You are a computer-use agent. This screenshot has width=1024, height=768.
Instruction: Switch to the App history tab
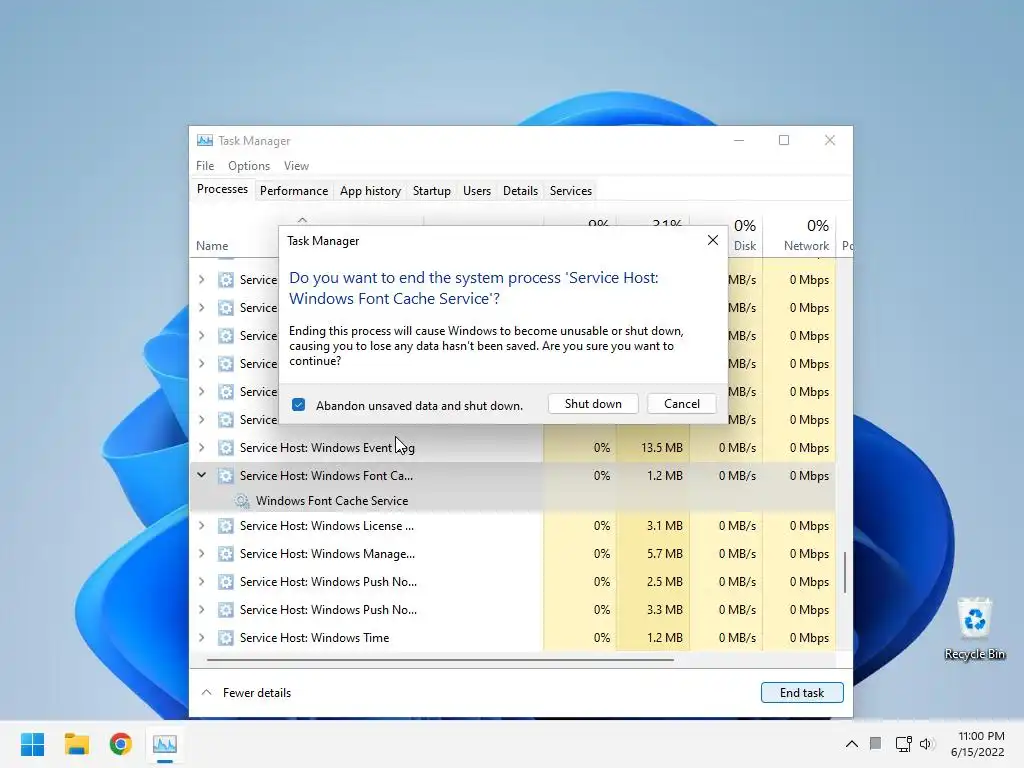[370, 191]
